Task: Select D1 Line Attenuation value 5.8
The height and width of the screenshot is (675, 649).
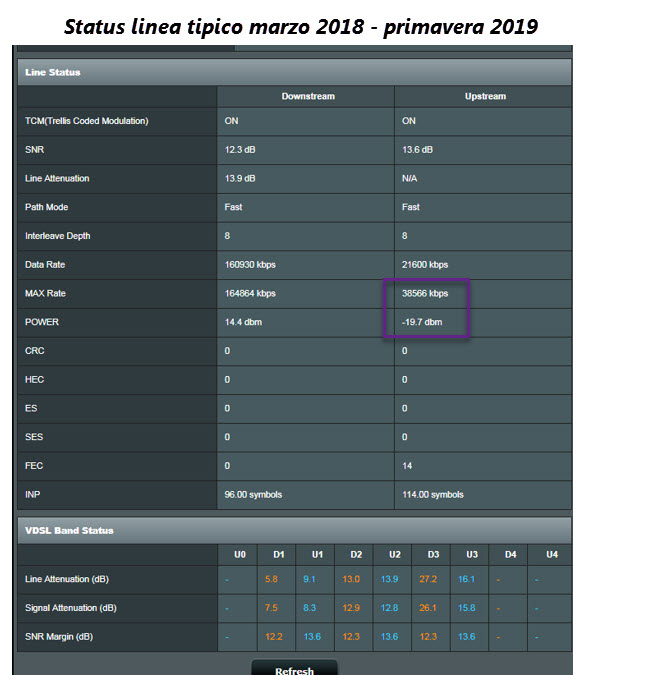Action: [271, 579]
